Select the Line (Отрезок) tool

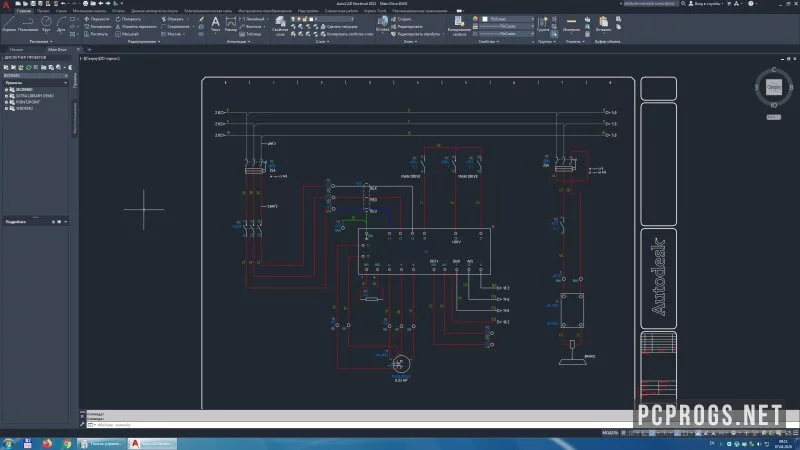[9, 23]
